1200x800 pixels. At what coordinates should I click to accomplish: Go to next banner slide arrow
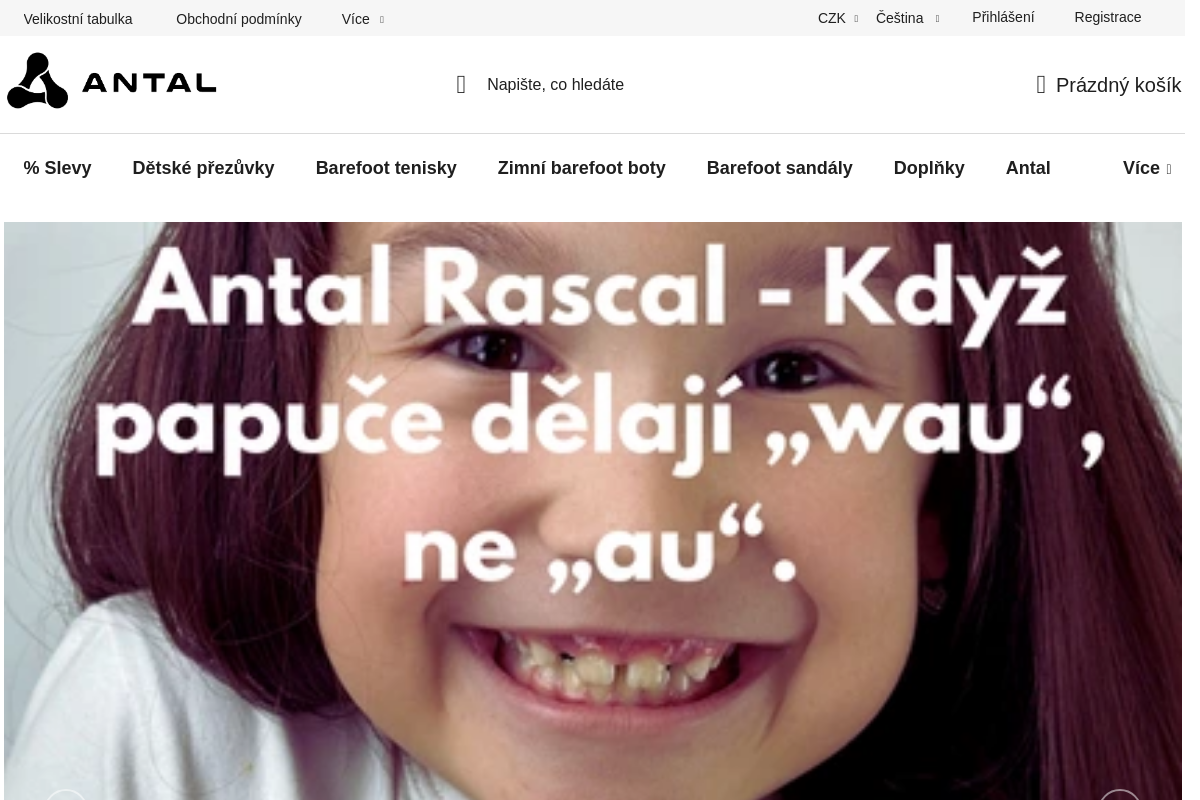[x=1119, y=795]
